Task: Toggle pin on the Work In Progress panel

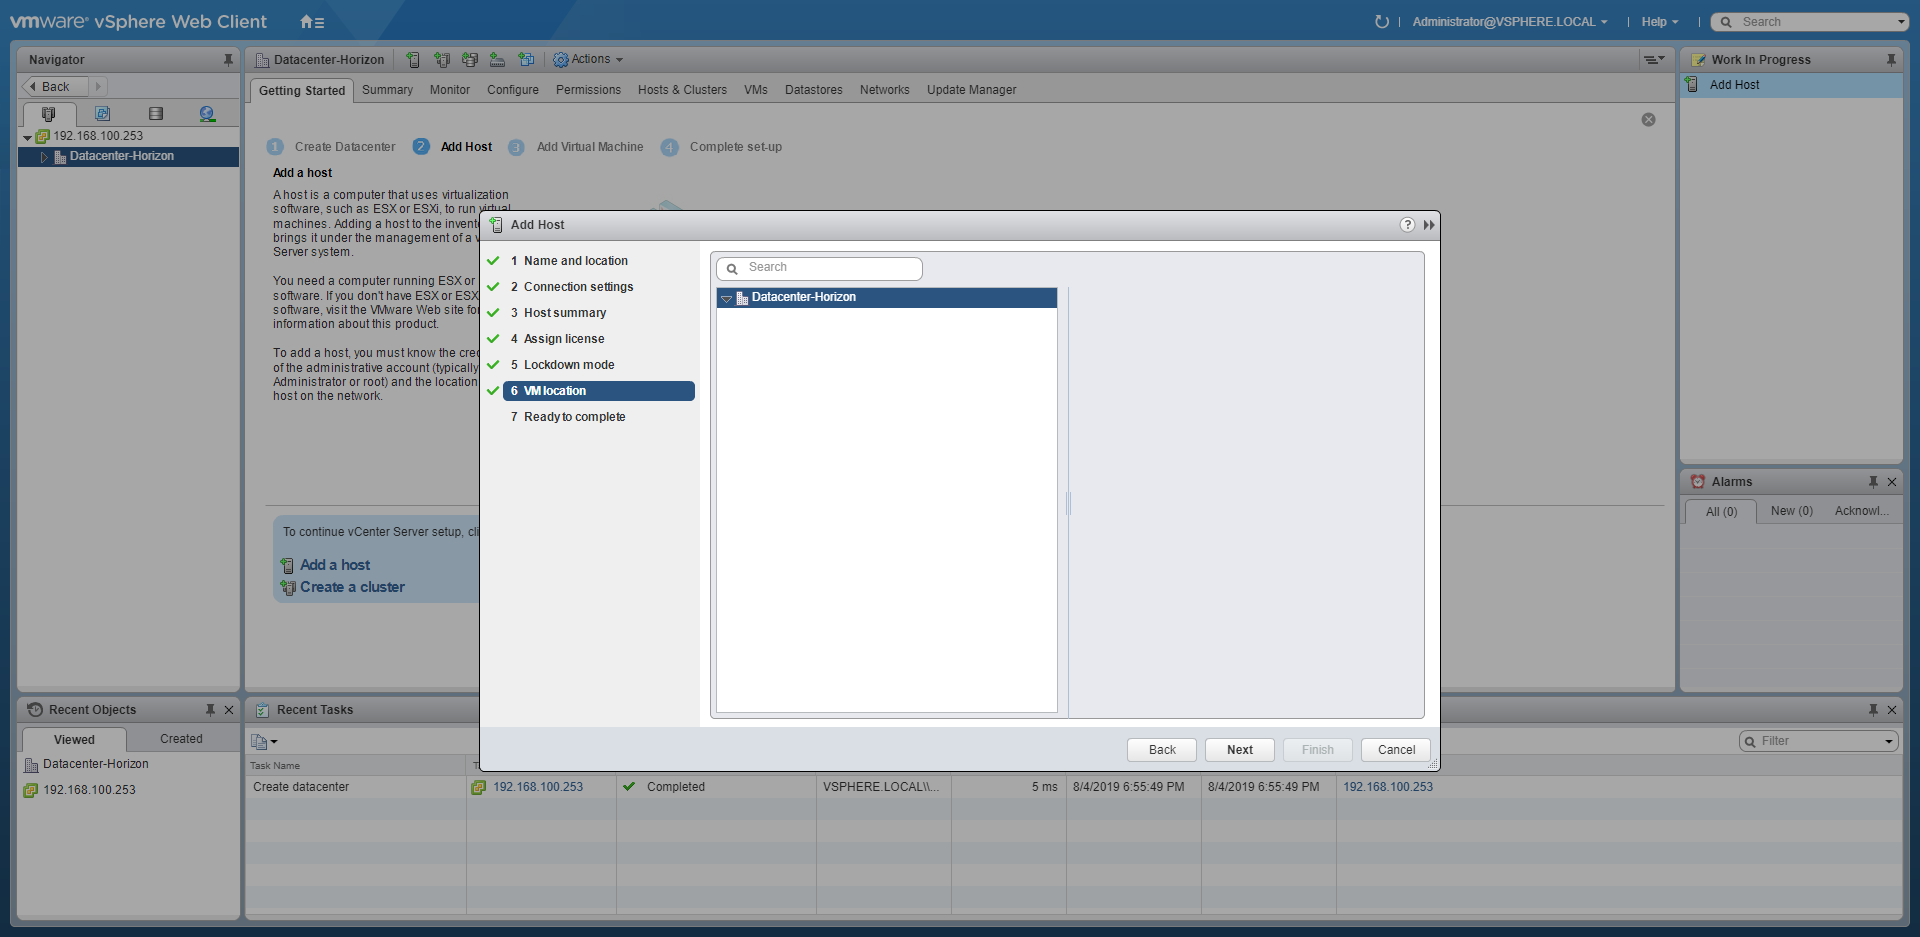Action: click(x=1891, y=60)
